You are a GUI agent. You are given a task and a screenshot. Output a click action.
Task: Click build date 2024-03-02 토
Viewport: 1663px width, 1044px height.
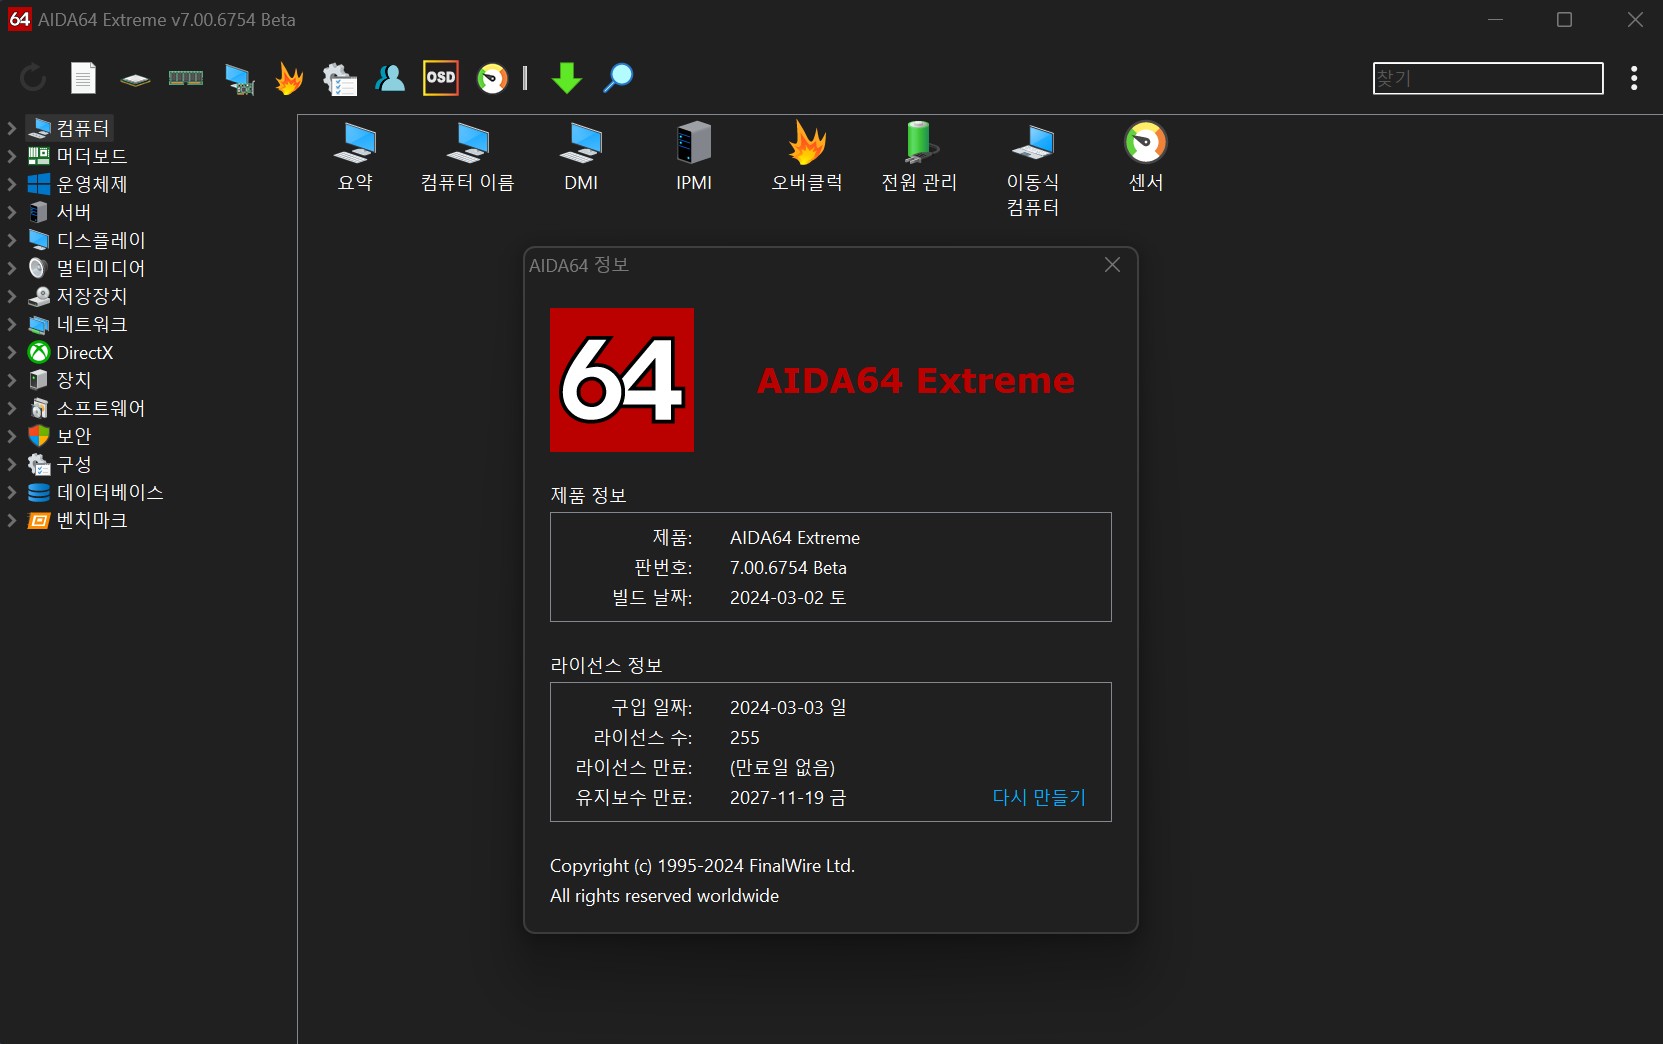(788, 597)
